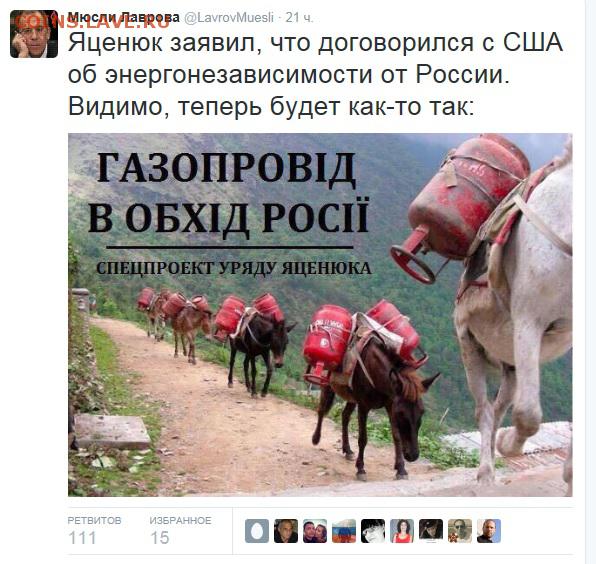Open the man with sunglasses avatar
This screenshot has width=596, height=564.
click(x=460, y=531)
